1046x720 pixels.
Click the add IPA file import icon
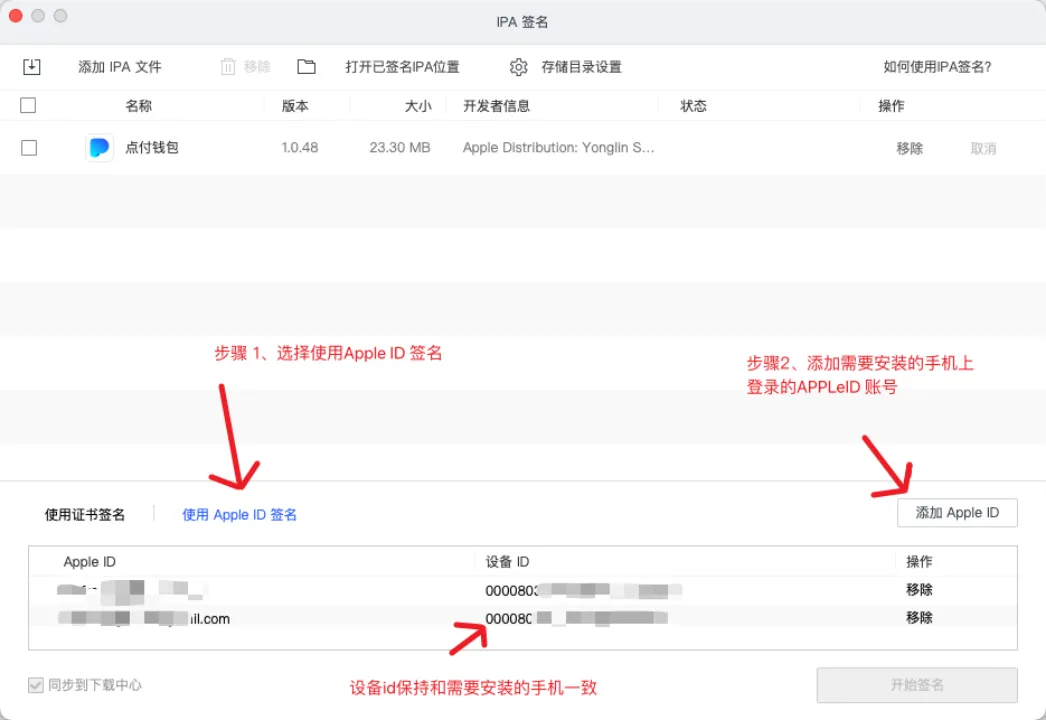pyautogui.click(x=32, y=67)
